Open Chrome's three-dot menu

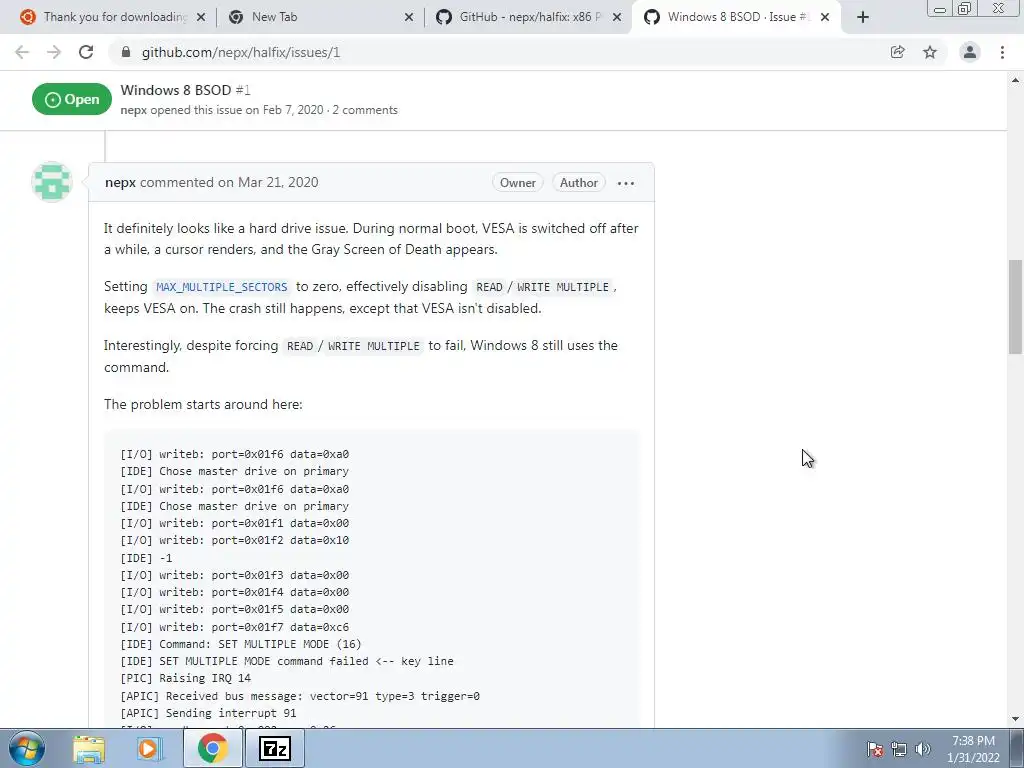(1002, 52)
